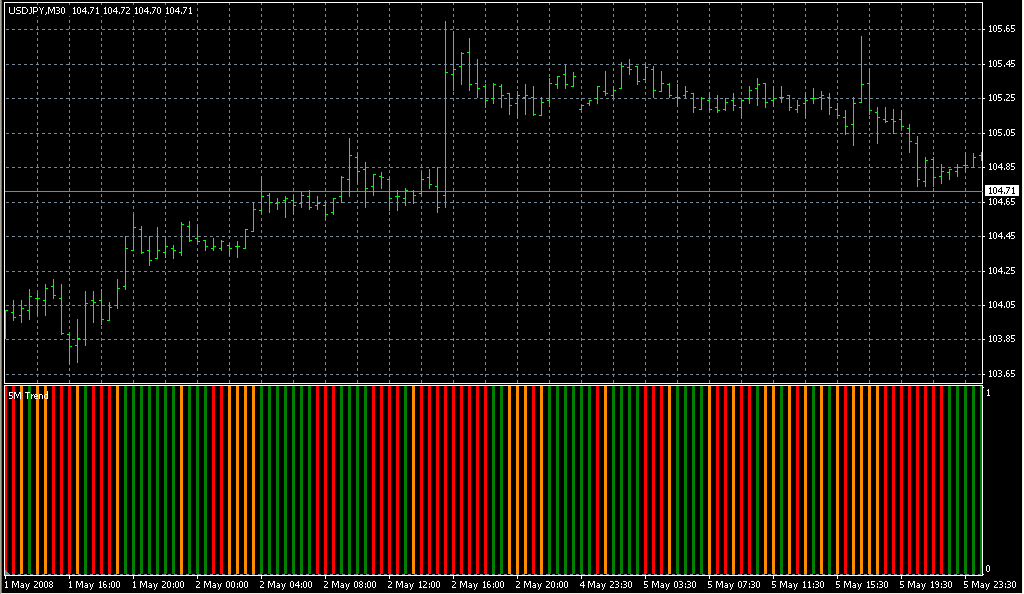Click the indicator scale value 1
Screen dimensions: 1024x594
[x=989, y=393]
